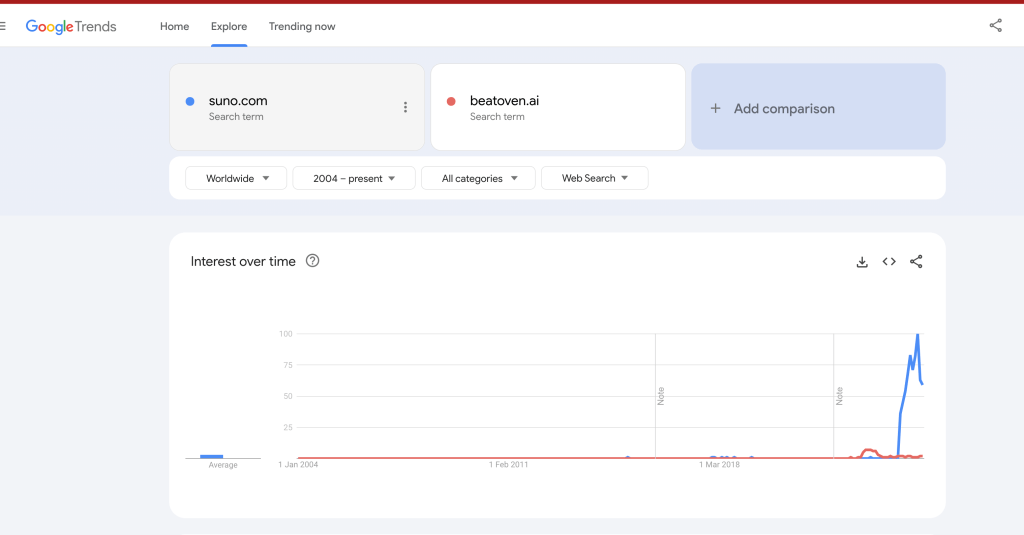Click Add comparison card

click(x=818, y=107)
